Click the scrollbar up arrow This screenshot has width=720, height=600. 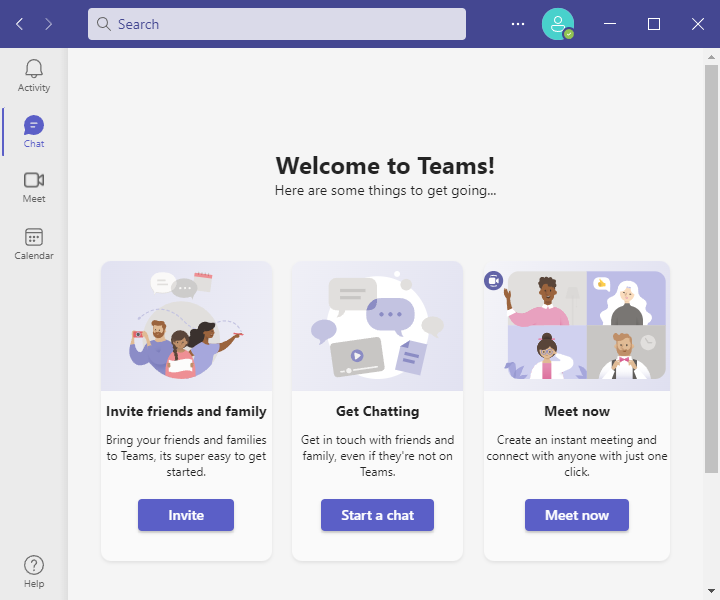pyautogui.click(x=711, y=57)
